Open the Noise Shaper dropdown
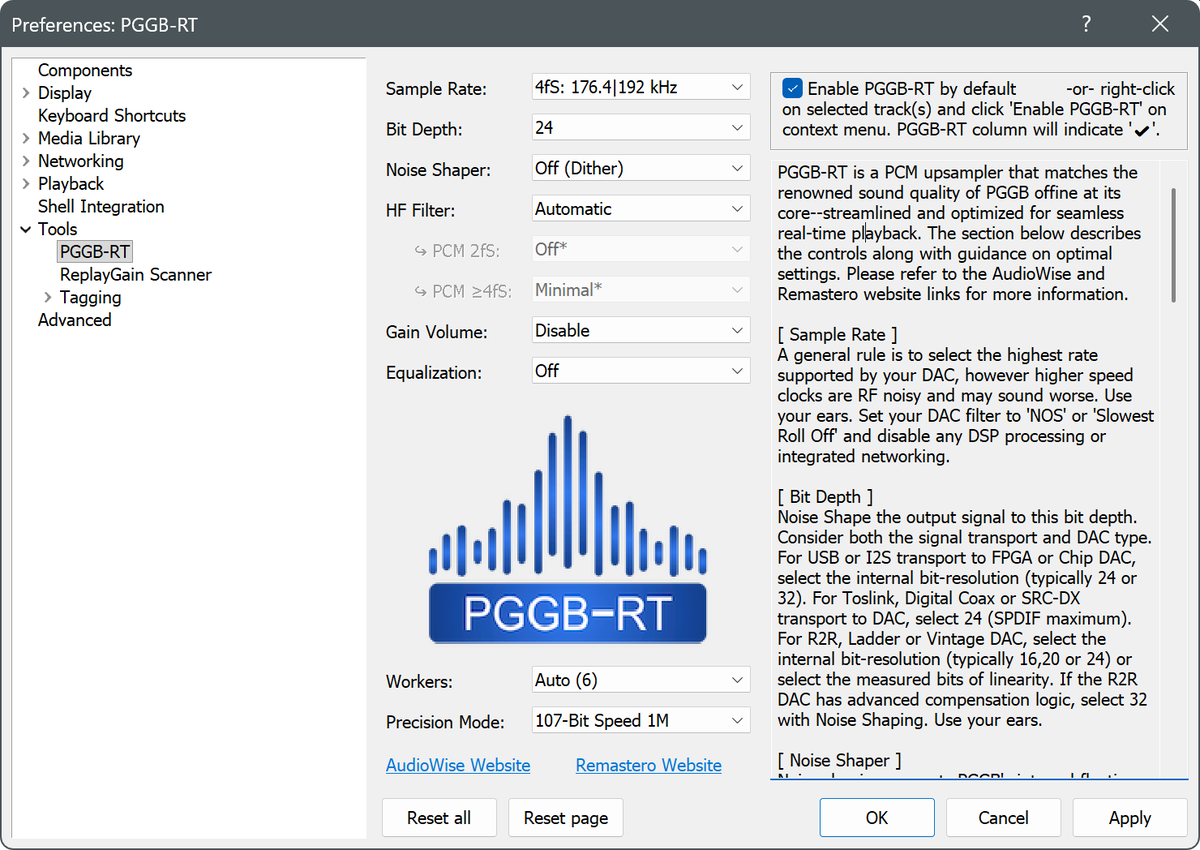1200x850 pixels. (640, 168)
